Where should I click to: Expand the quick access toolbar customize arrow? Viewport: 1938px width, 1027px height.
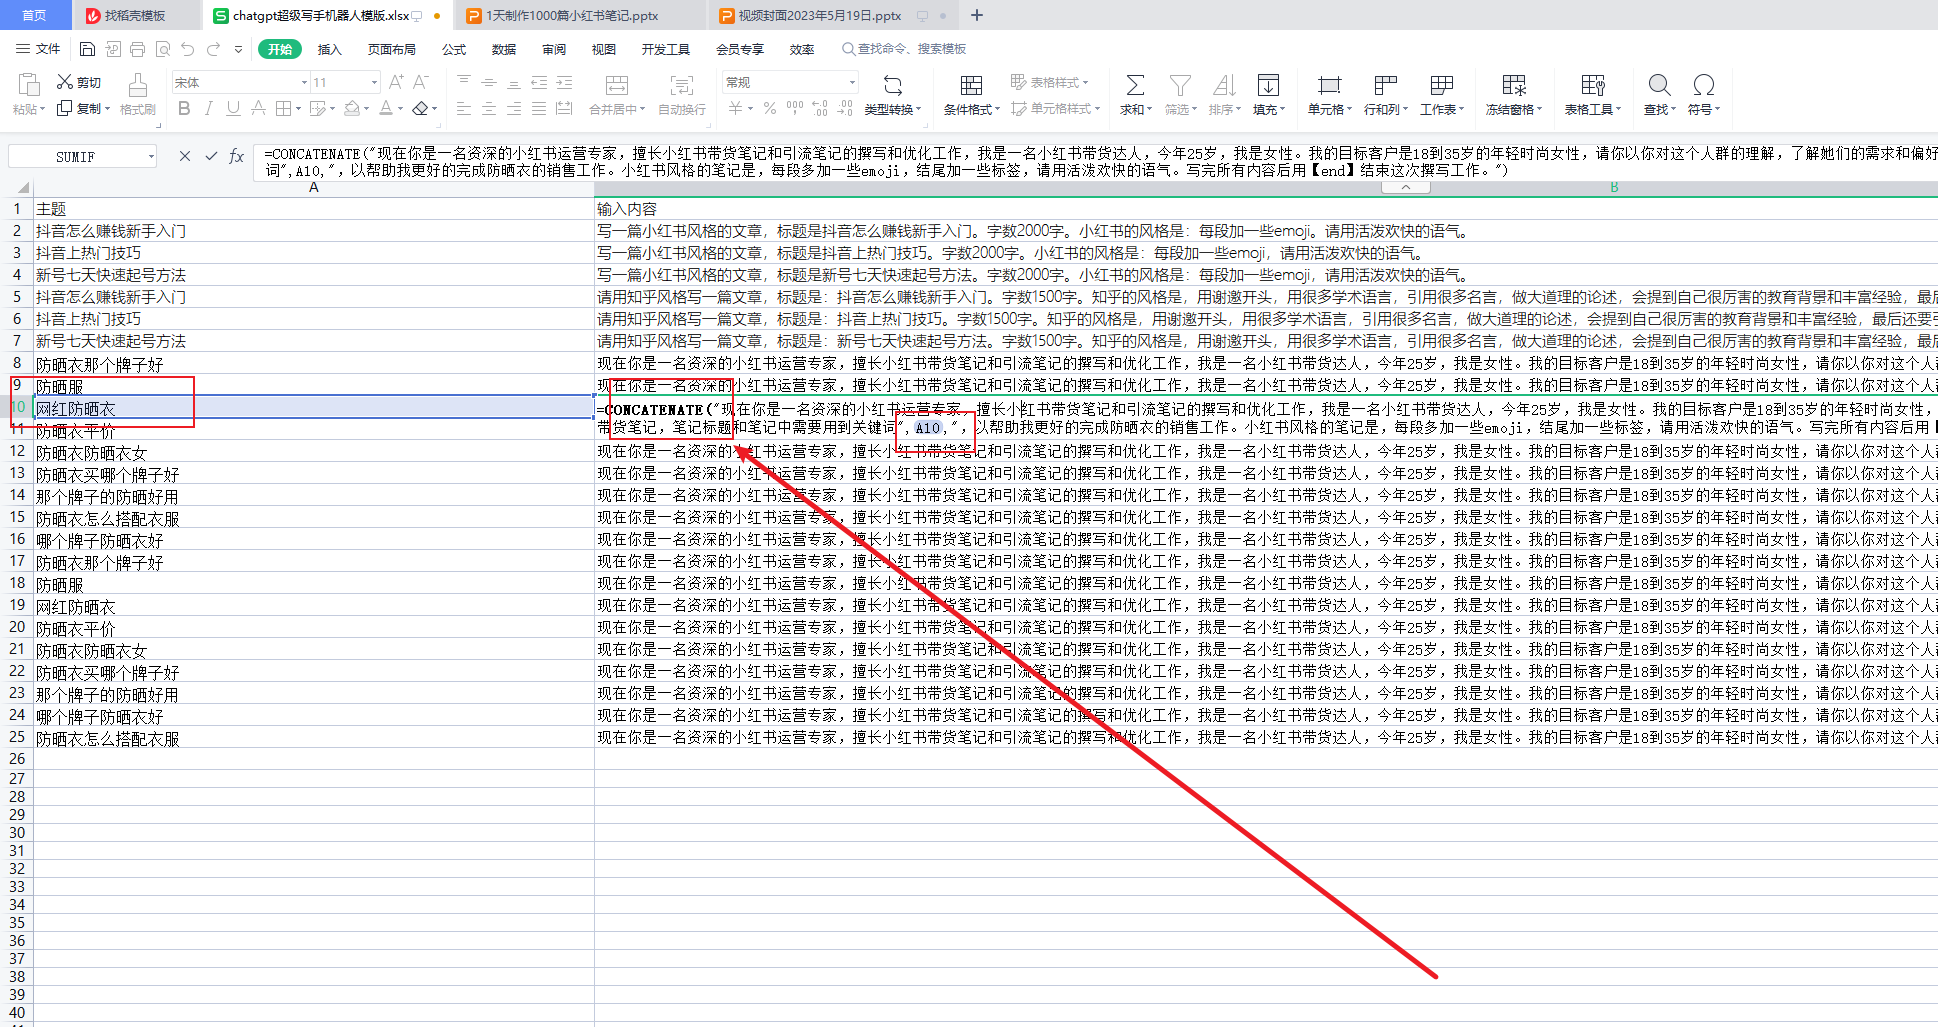pyautogui.click(x=238, y=49)
